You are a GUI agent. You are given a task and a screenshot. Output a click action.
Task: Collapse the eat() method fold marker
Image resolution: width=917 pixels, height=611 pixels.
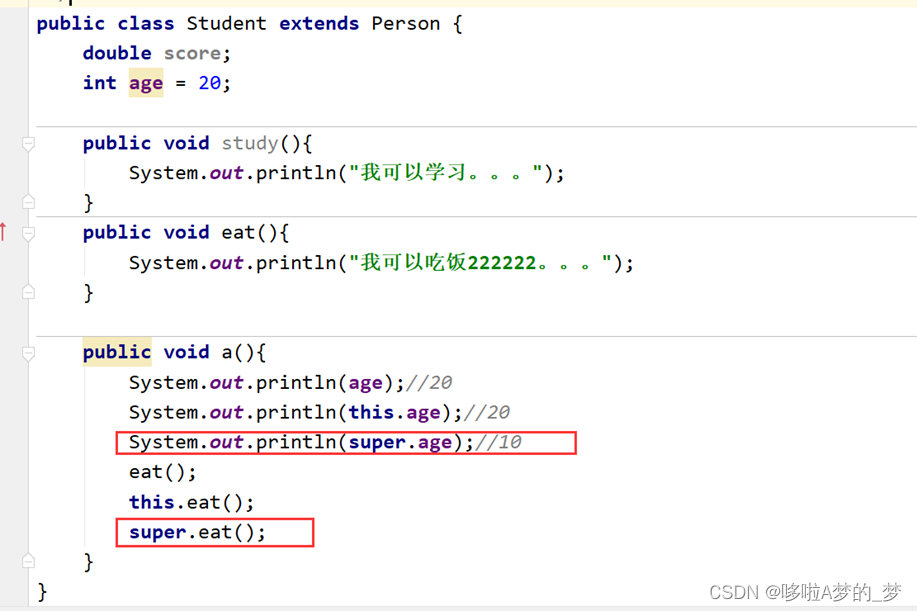(27, 234)
